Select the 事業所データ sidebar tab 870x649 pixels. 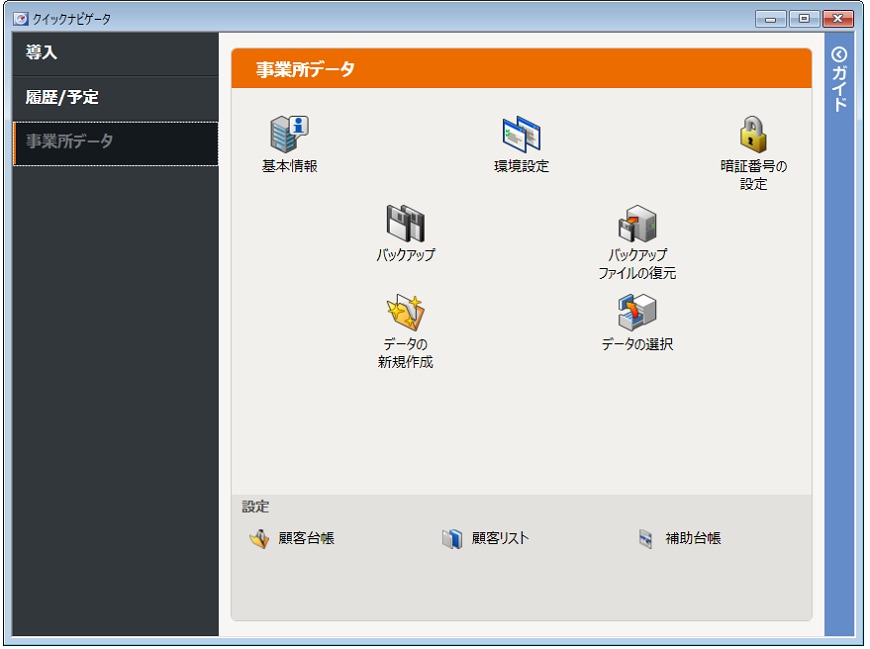[115, 142]
